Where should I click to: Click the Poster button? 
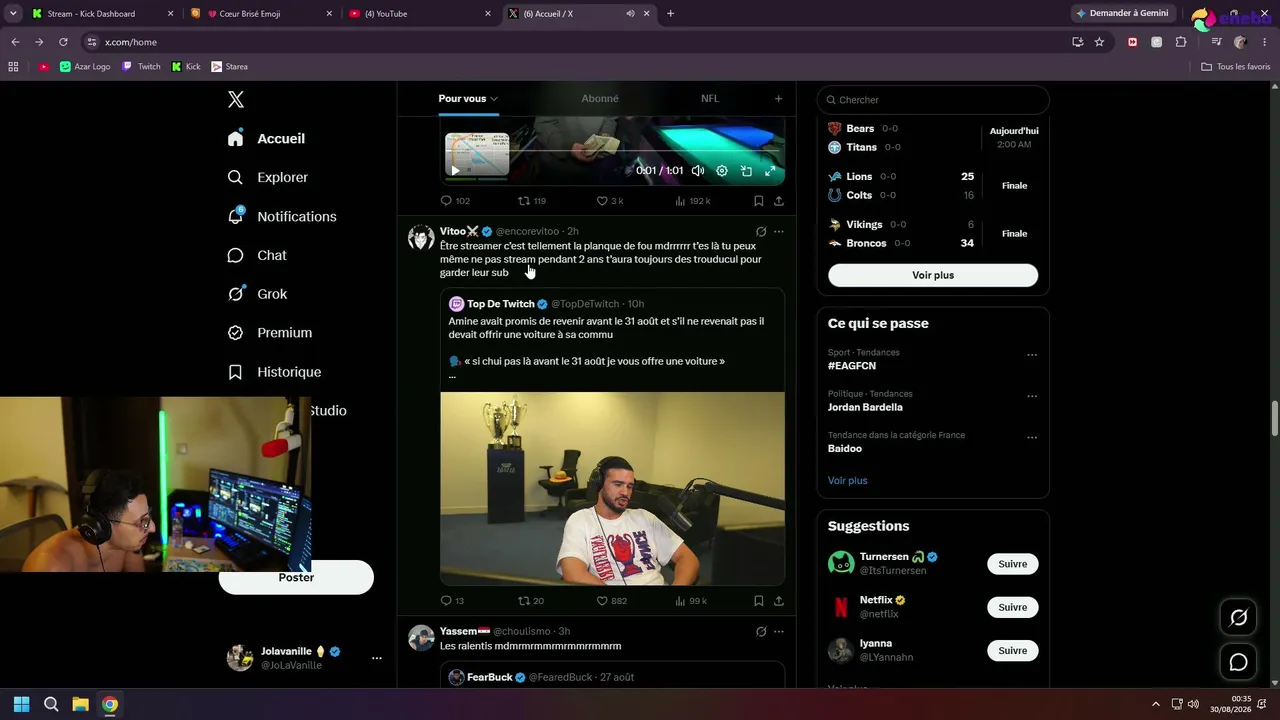click(296, 577)
